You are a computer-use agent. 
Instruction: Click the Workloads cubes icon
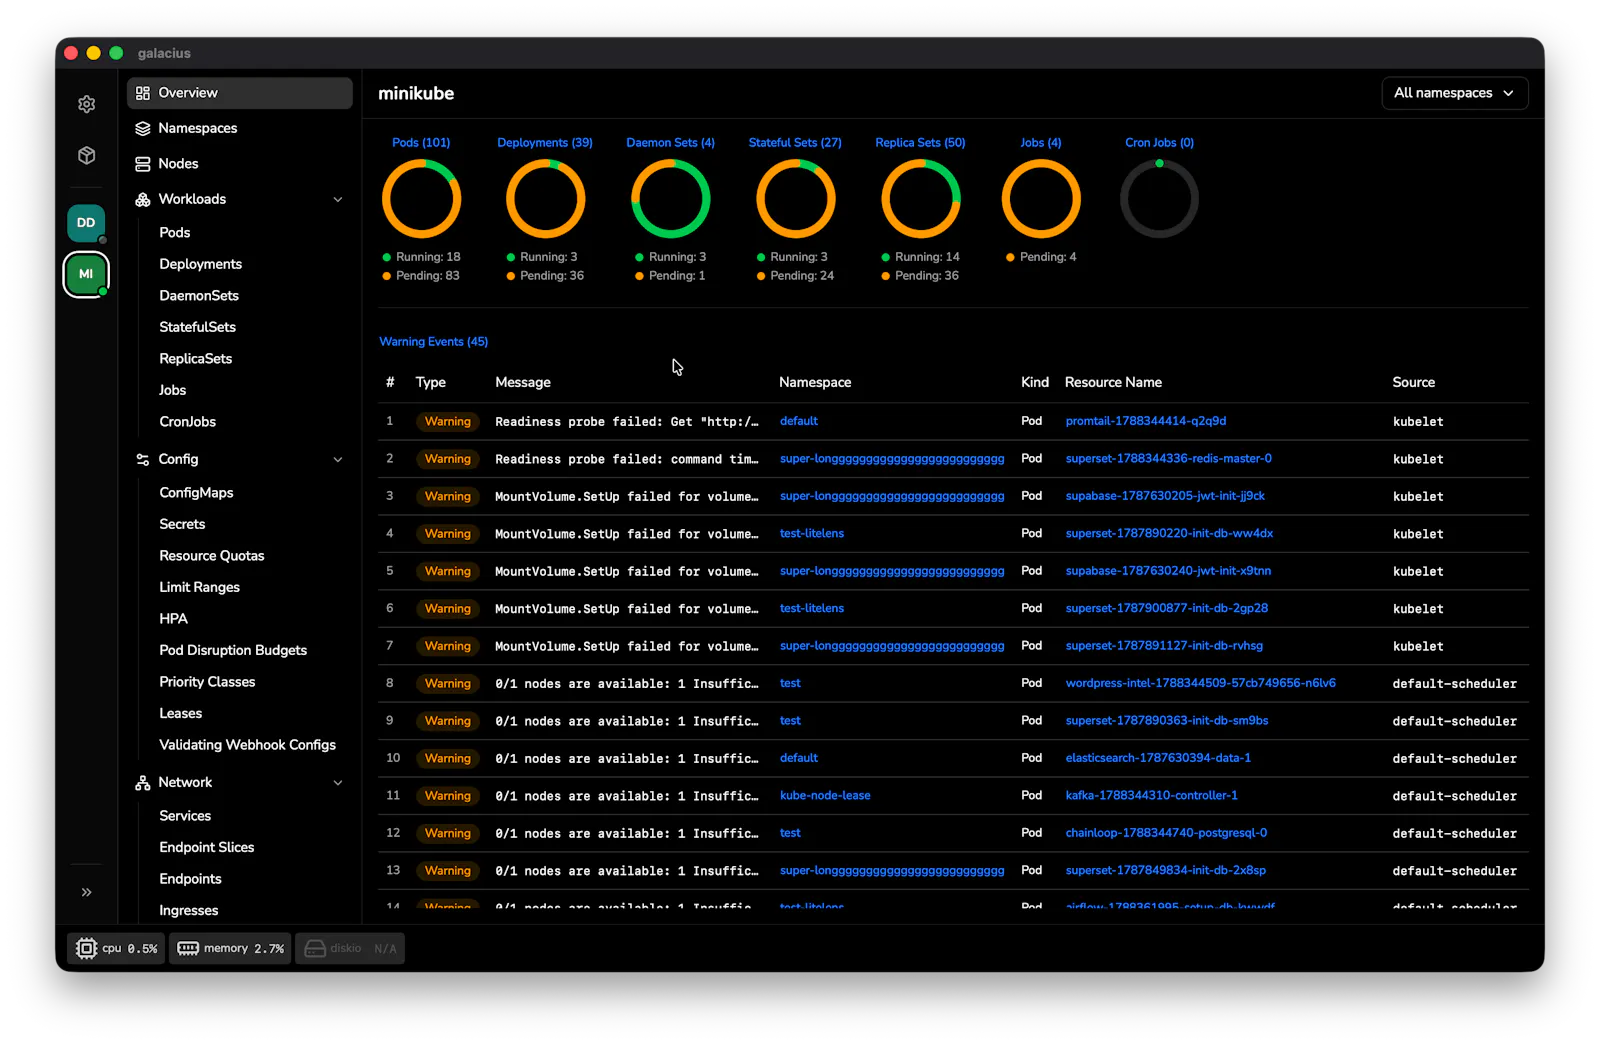pos(143,199)
